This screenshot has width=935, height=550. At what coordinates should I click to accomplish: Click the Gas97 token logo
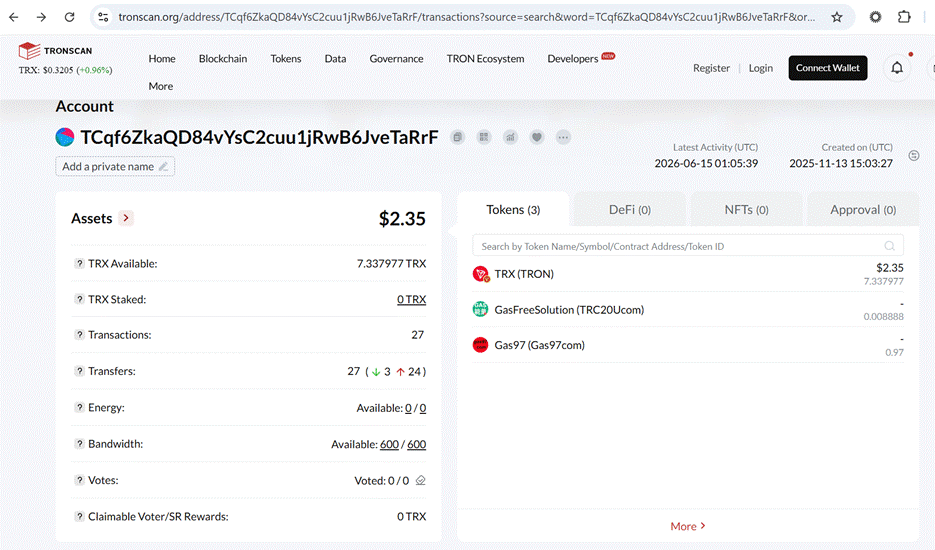[x=480, y=345]
